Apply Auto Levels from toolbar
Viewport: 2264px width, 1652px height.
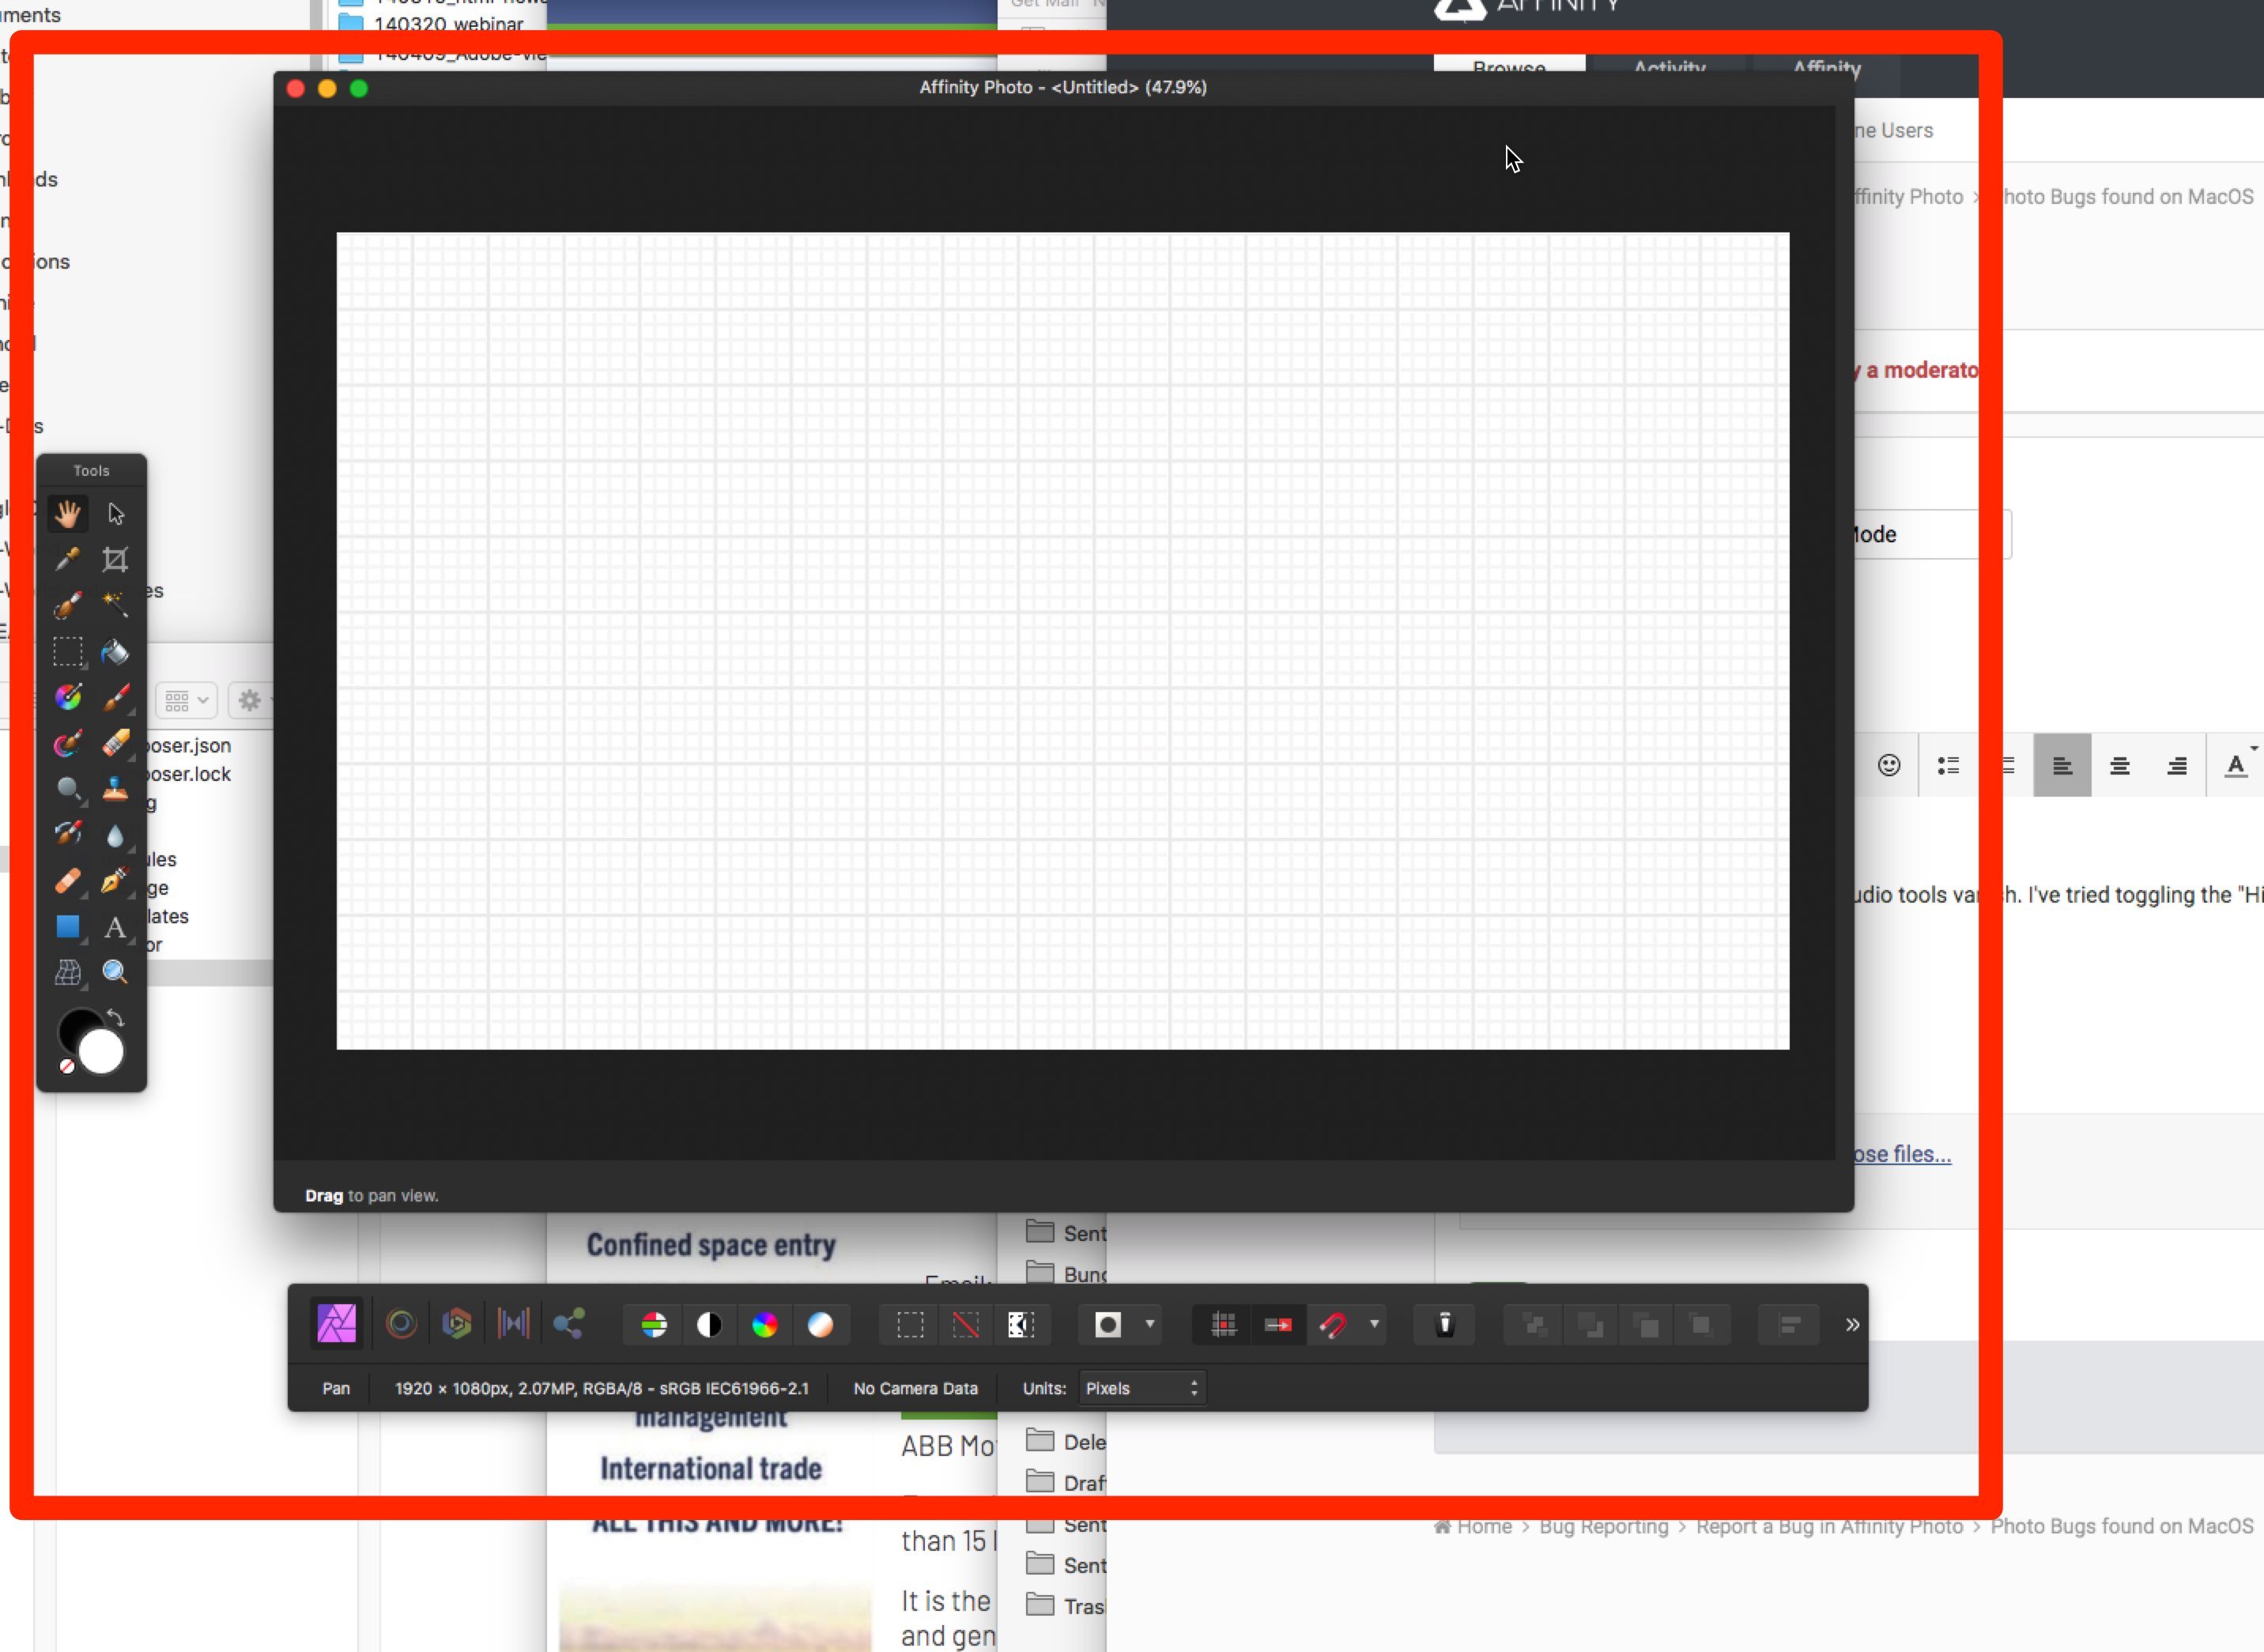pyautogui.click(x=654, y=1325)
